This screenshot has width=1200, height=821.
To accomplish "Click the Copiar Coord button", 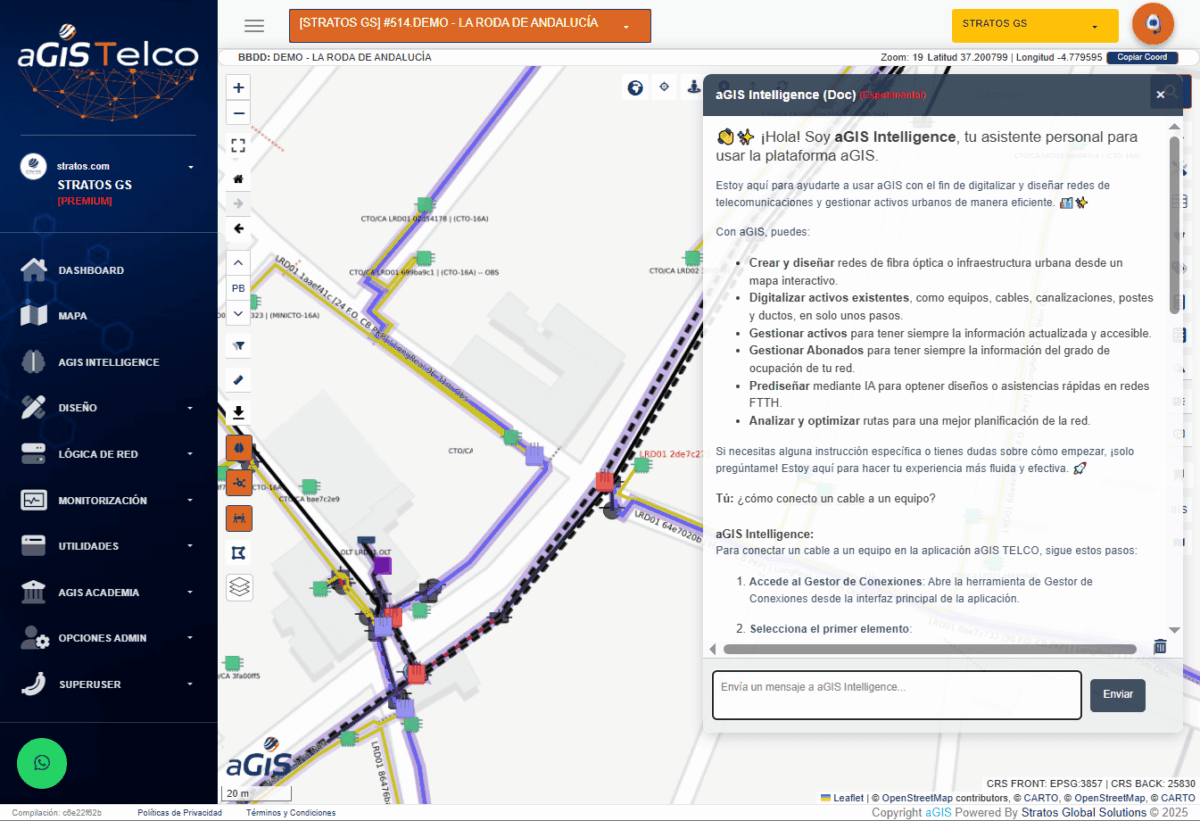I will coord(1141,58).
